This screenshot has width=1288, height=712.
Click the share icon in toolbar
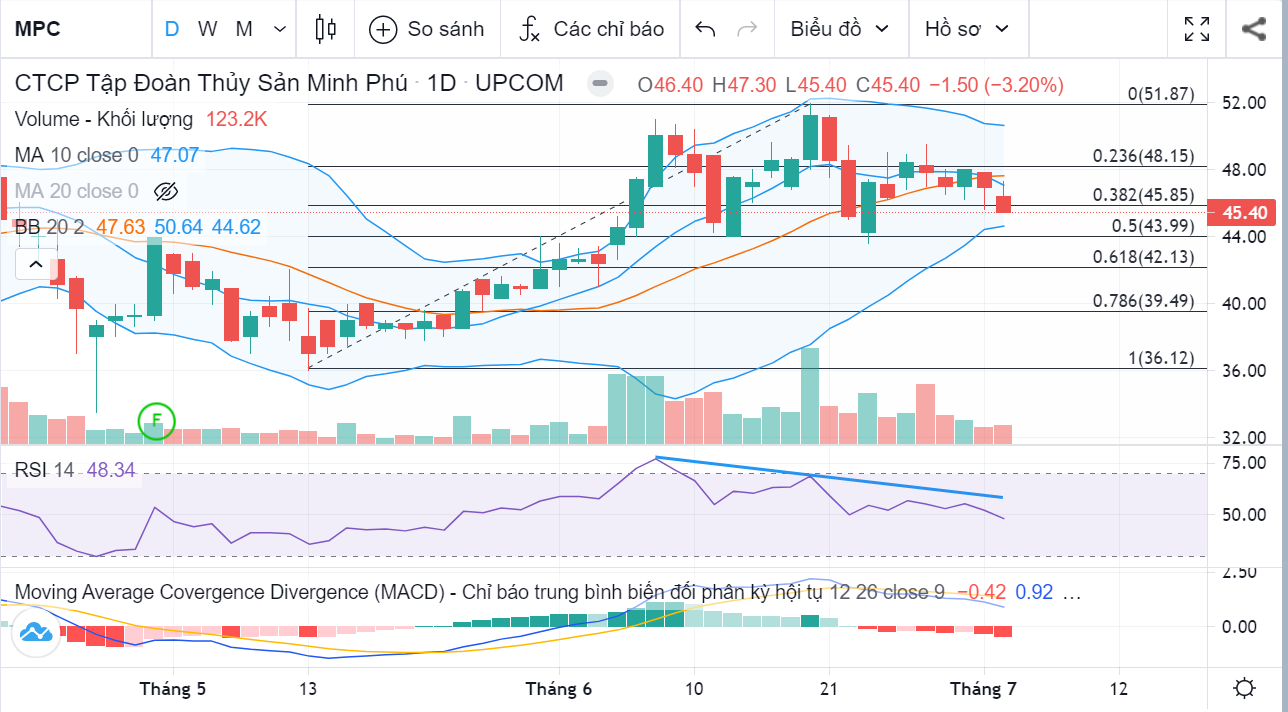[x=1254, y=29]
